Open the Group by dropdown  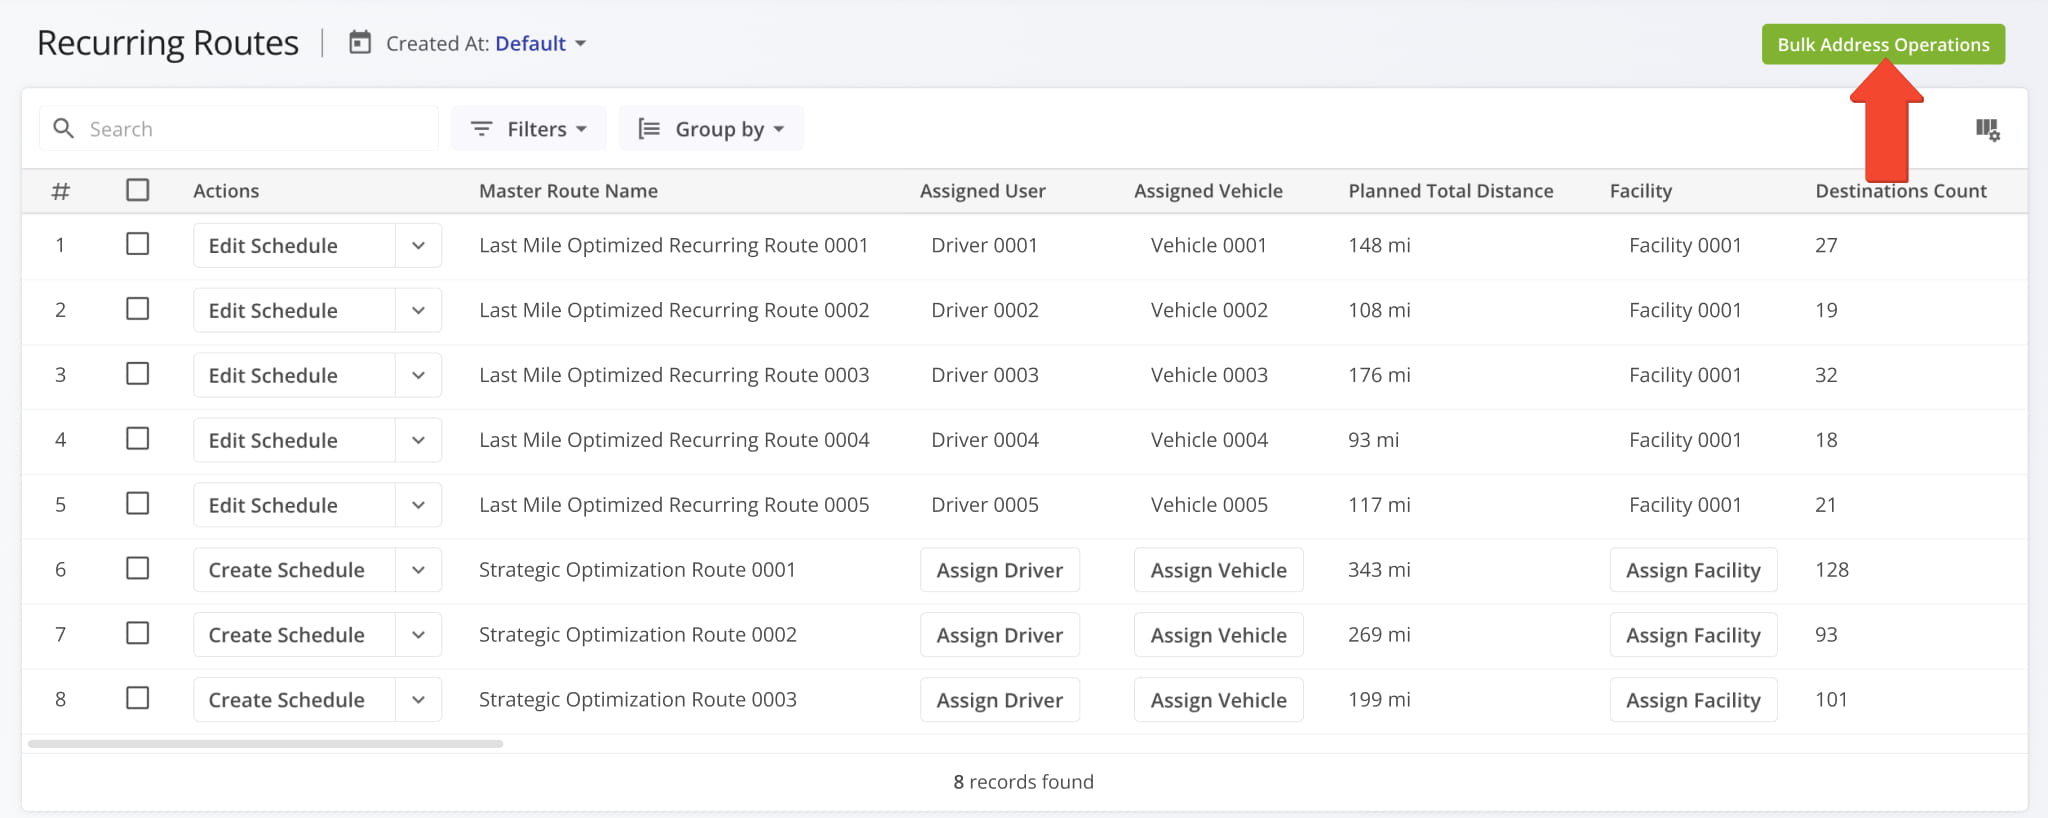tap(711, 129)
